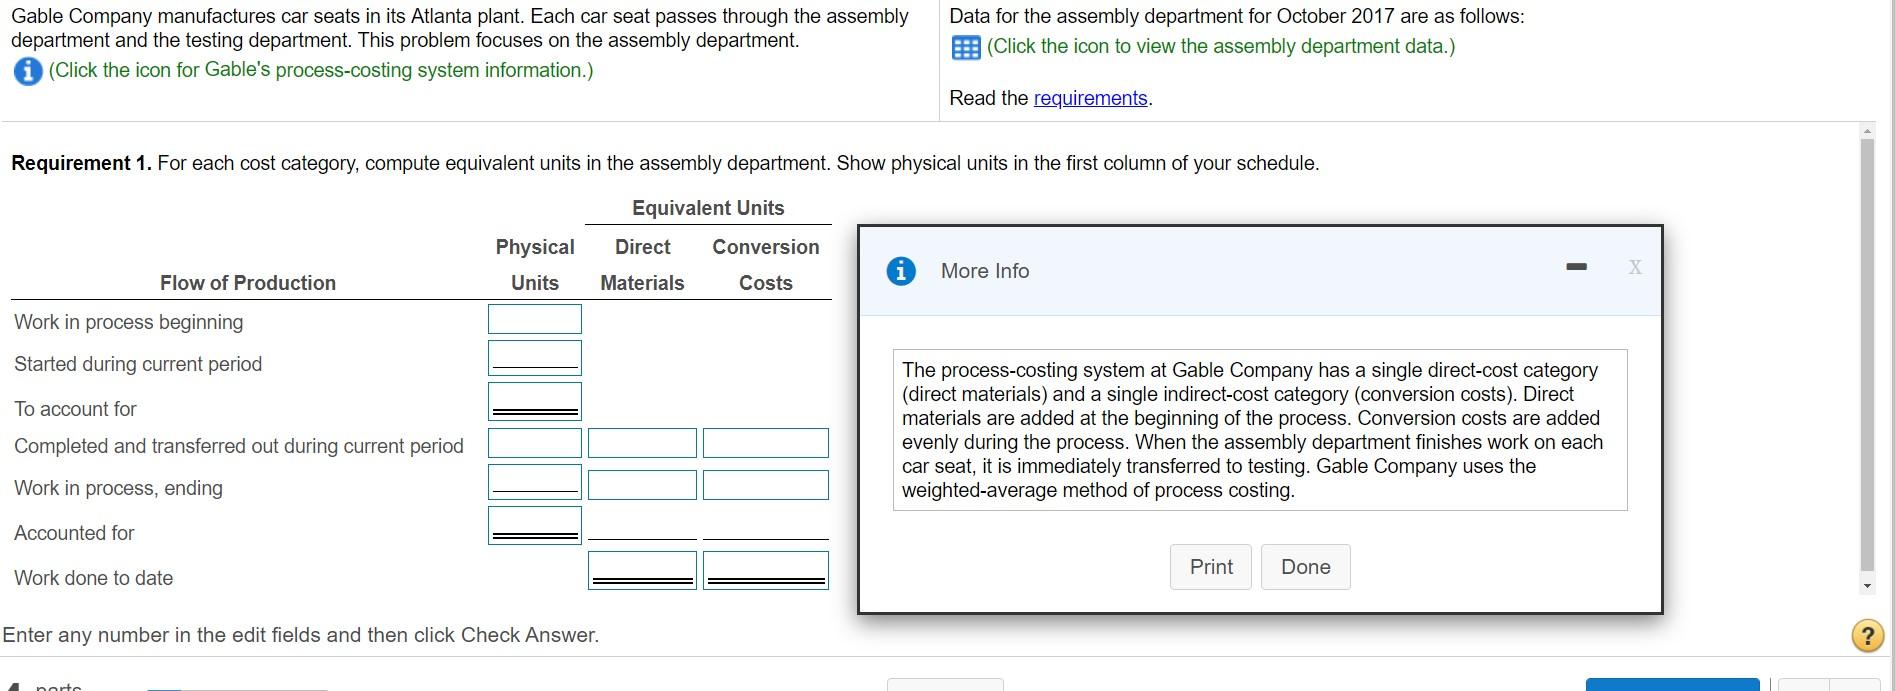
Task: Click Completed and transferred out direct materials field
Action: 642,443
